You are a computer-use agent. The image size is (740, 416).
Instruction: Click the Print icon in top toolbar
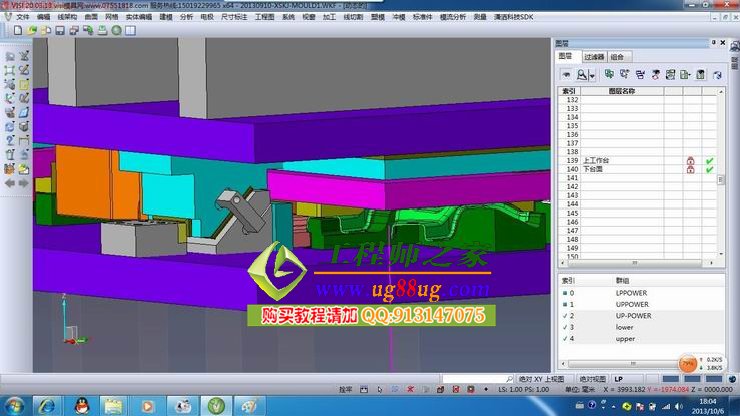[x=102, y=31]
